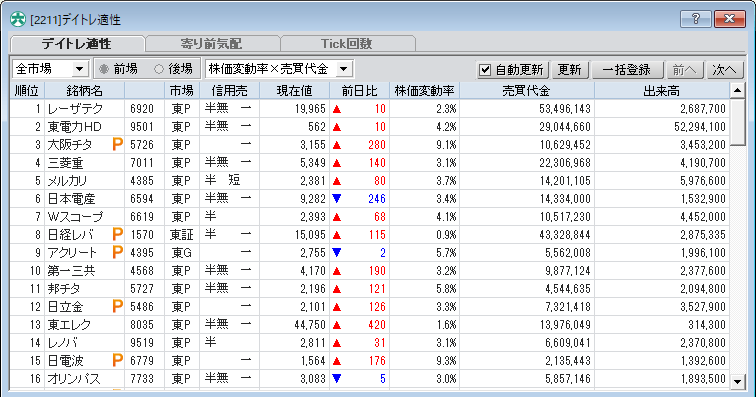Click the blue down arrow in アクリート row
The height and width of the screenshot is (397, 756).
(337, 252)
